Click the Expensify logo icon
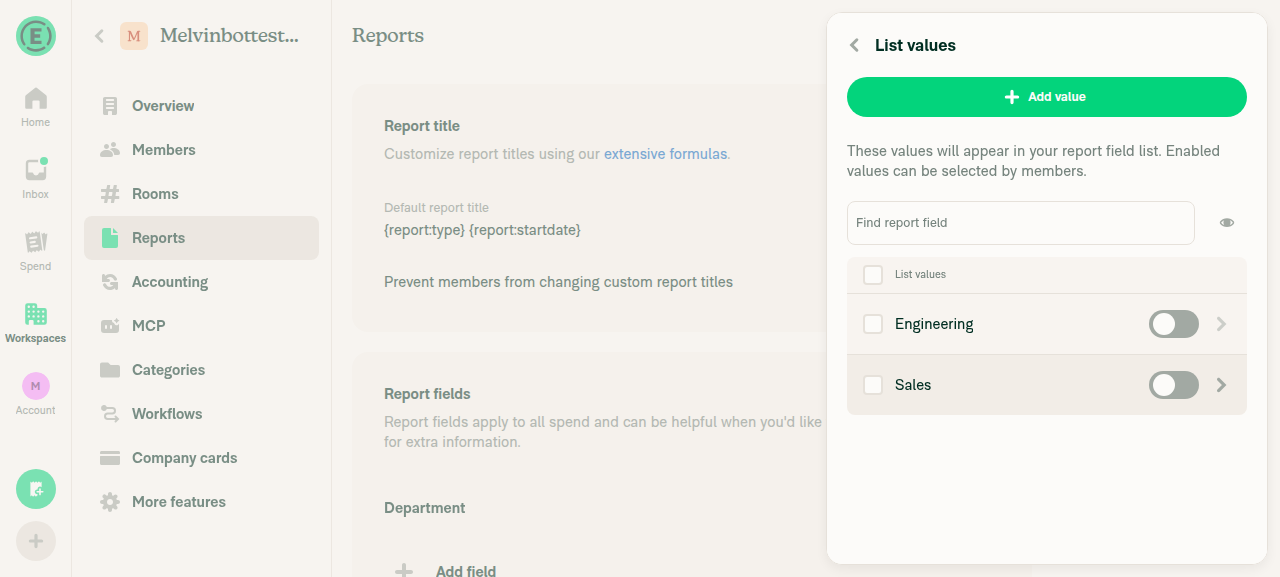The width and height of the screenshot is (1280, 577). tap(36, 36)
